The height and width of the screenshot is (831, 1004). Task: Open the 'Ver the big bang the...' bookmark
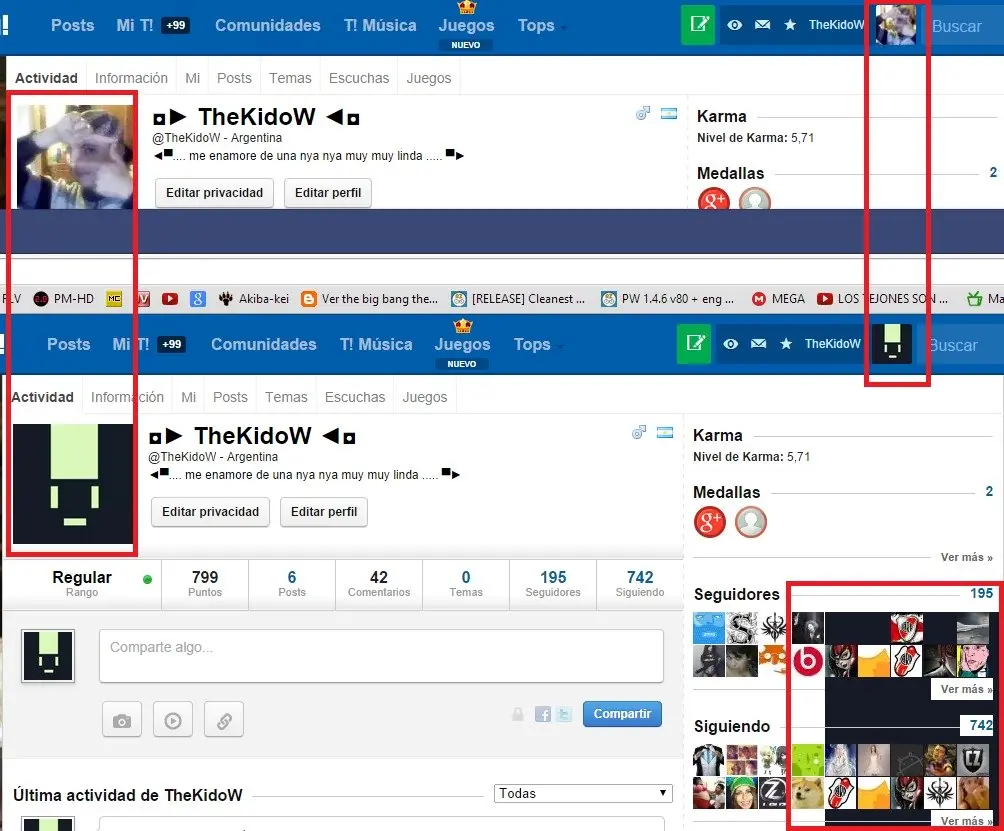(369, 299)
